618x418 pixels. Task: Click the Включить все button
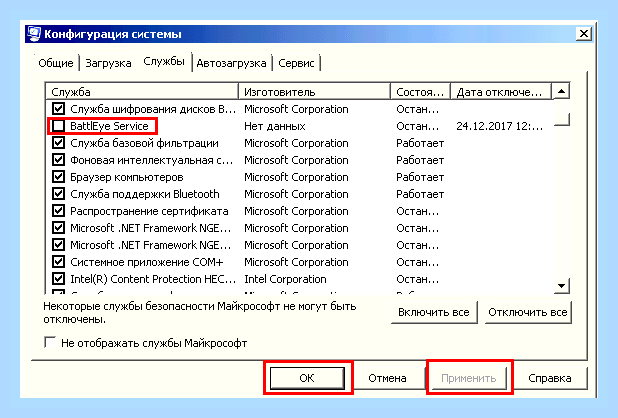(434, 312)
